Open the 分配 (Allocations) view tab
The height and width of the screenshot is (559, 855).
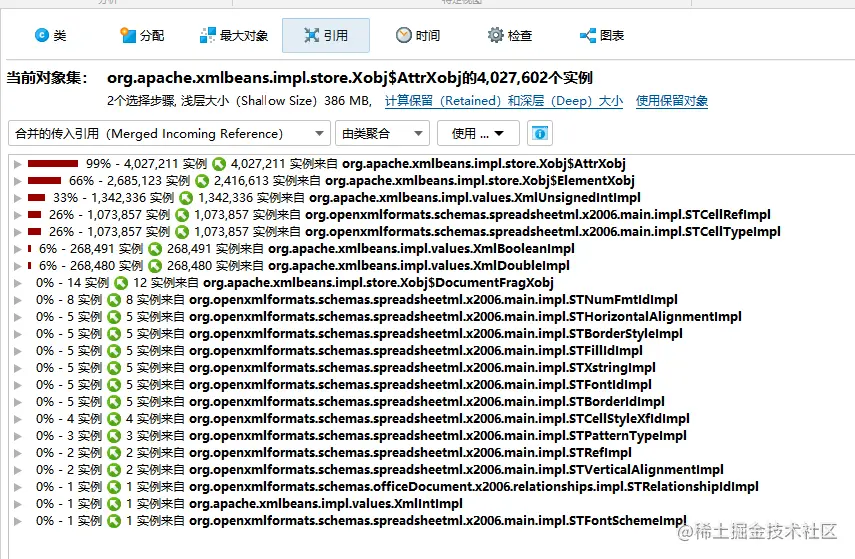142,35
